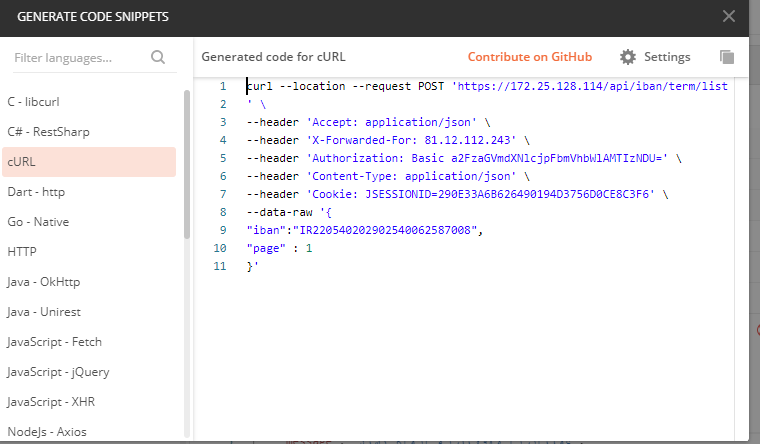763x444 pixels.
Task: Click the "page" : 1 line
Action: pyautogui.click(x=279, y=248)
